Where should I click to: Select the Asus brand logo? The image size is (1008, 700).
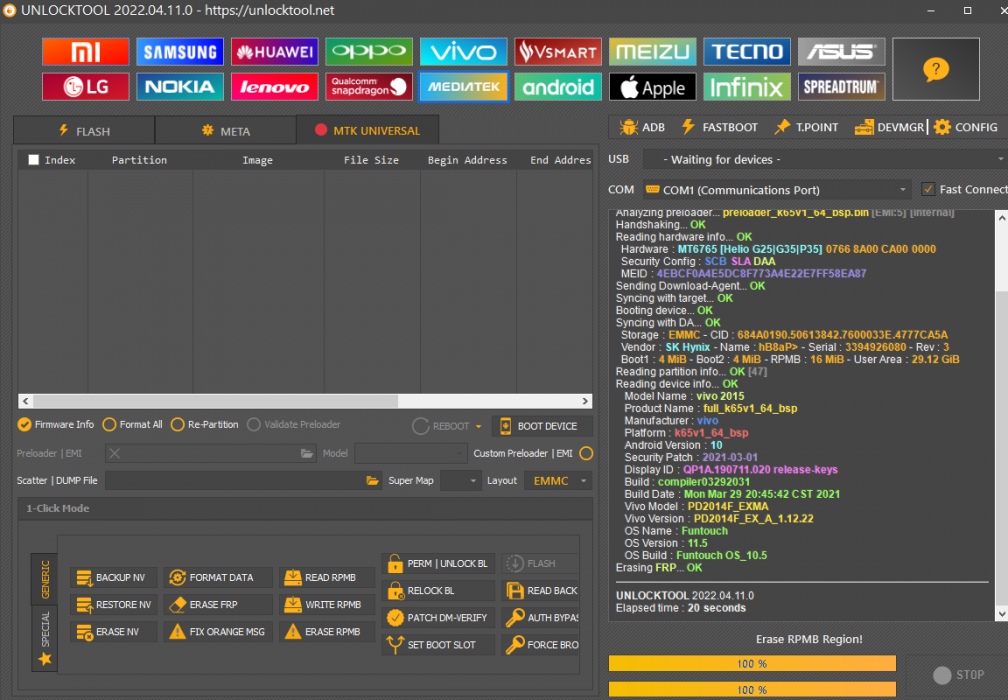coord(842,52)
